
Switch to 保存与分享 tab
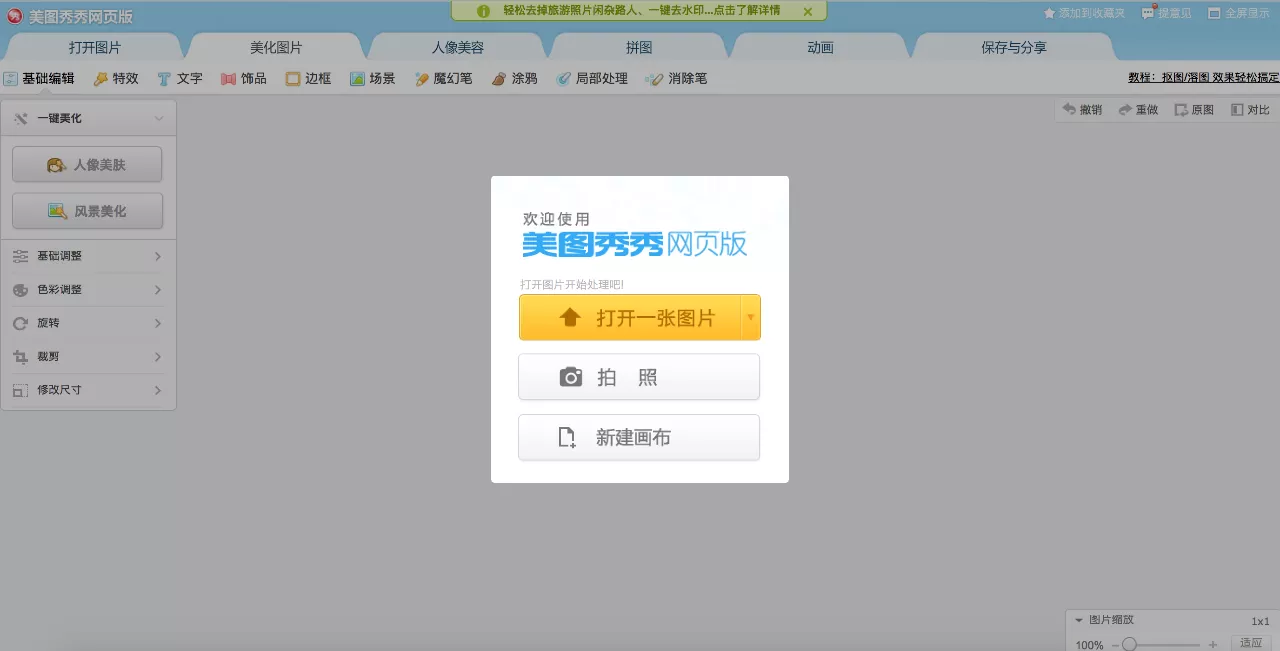(x=1014, y=47)
